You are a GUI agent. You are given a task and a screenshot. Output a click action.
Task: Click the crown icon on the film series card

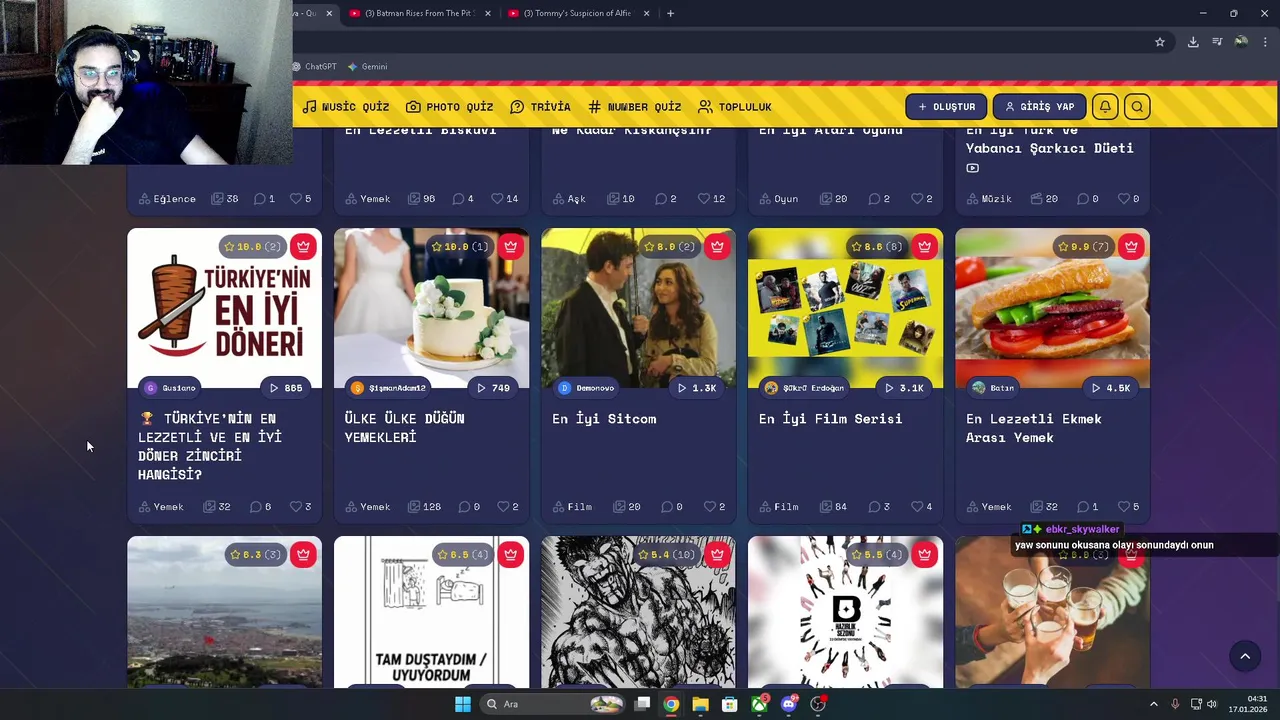[x=924, y=246]
